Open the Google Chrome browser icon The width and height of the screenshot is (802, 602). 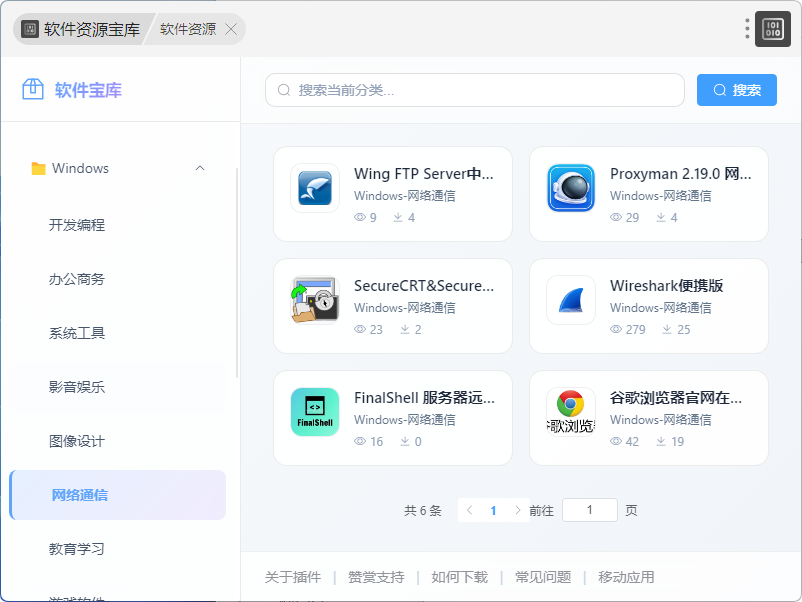(x=571, y=412)
